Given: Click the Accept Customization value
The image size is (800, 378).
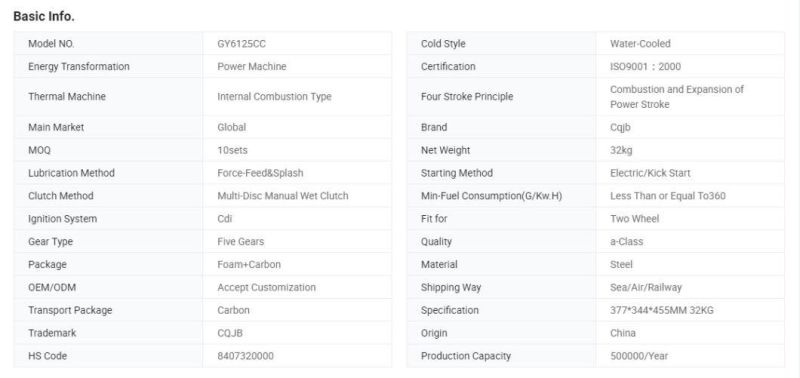Looking at the screenshot, I should (x=266, y=287).
